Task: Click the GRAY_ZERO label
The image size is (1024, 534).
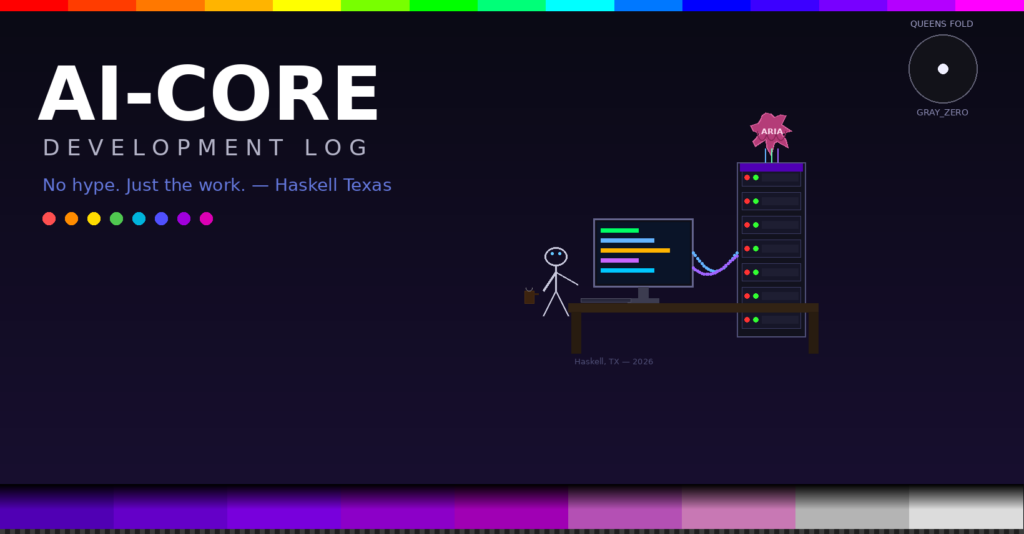Action: 942,113
